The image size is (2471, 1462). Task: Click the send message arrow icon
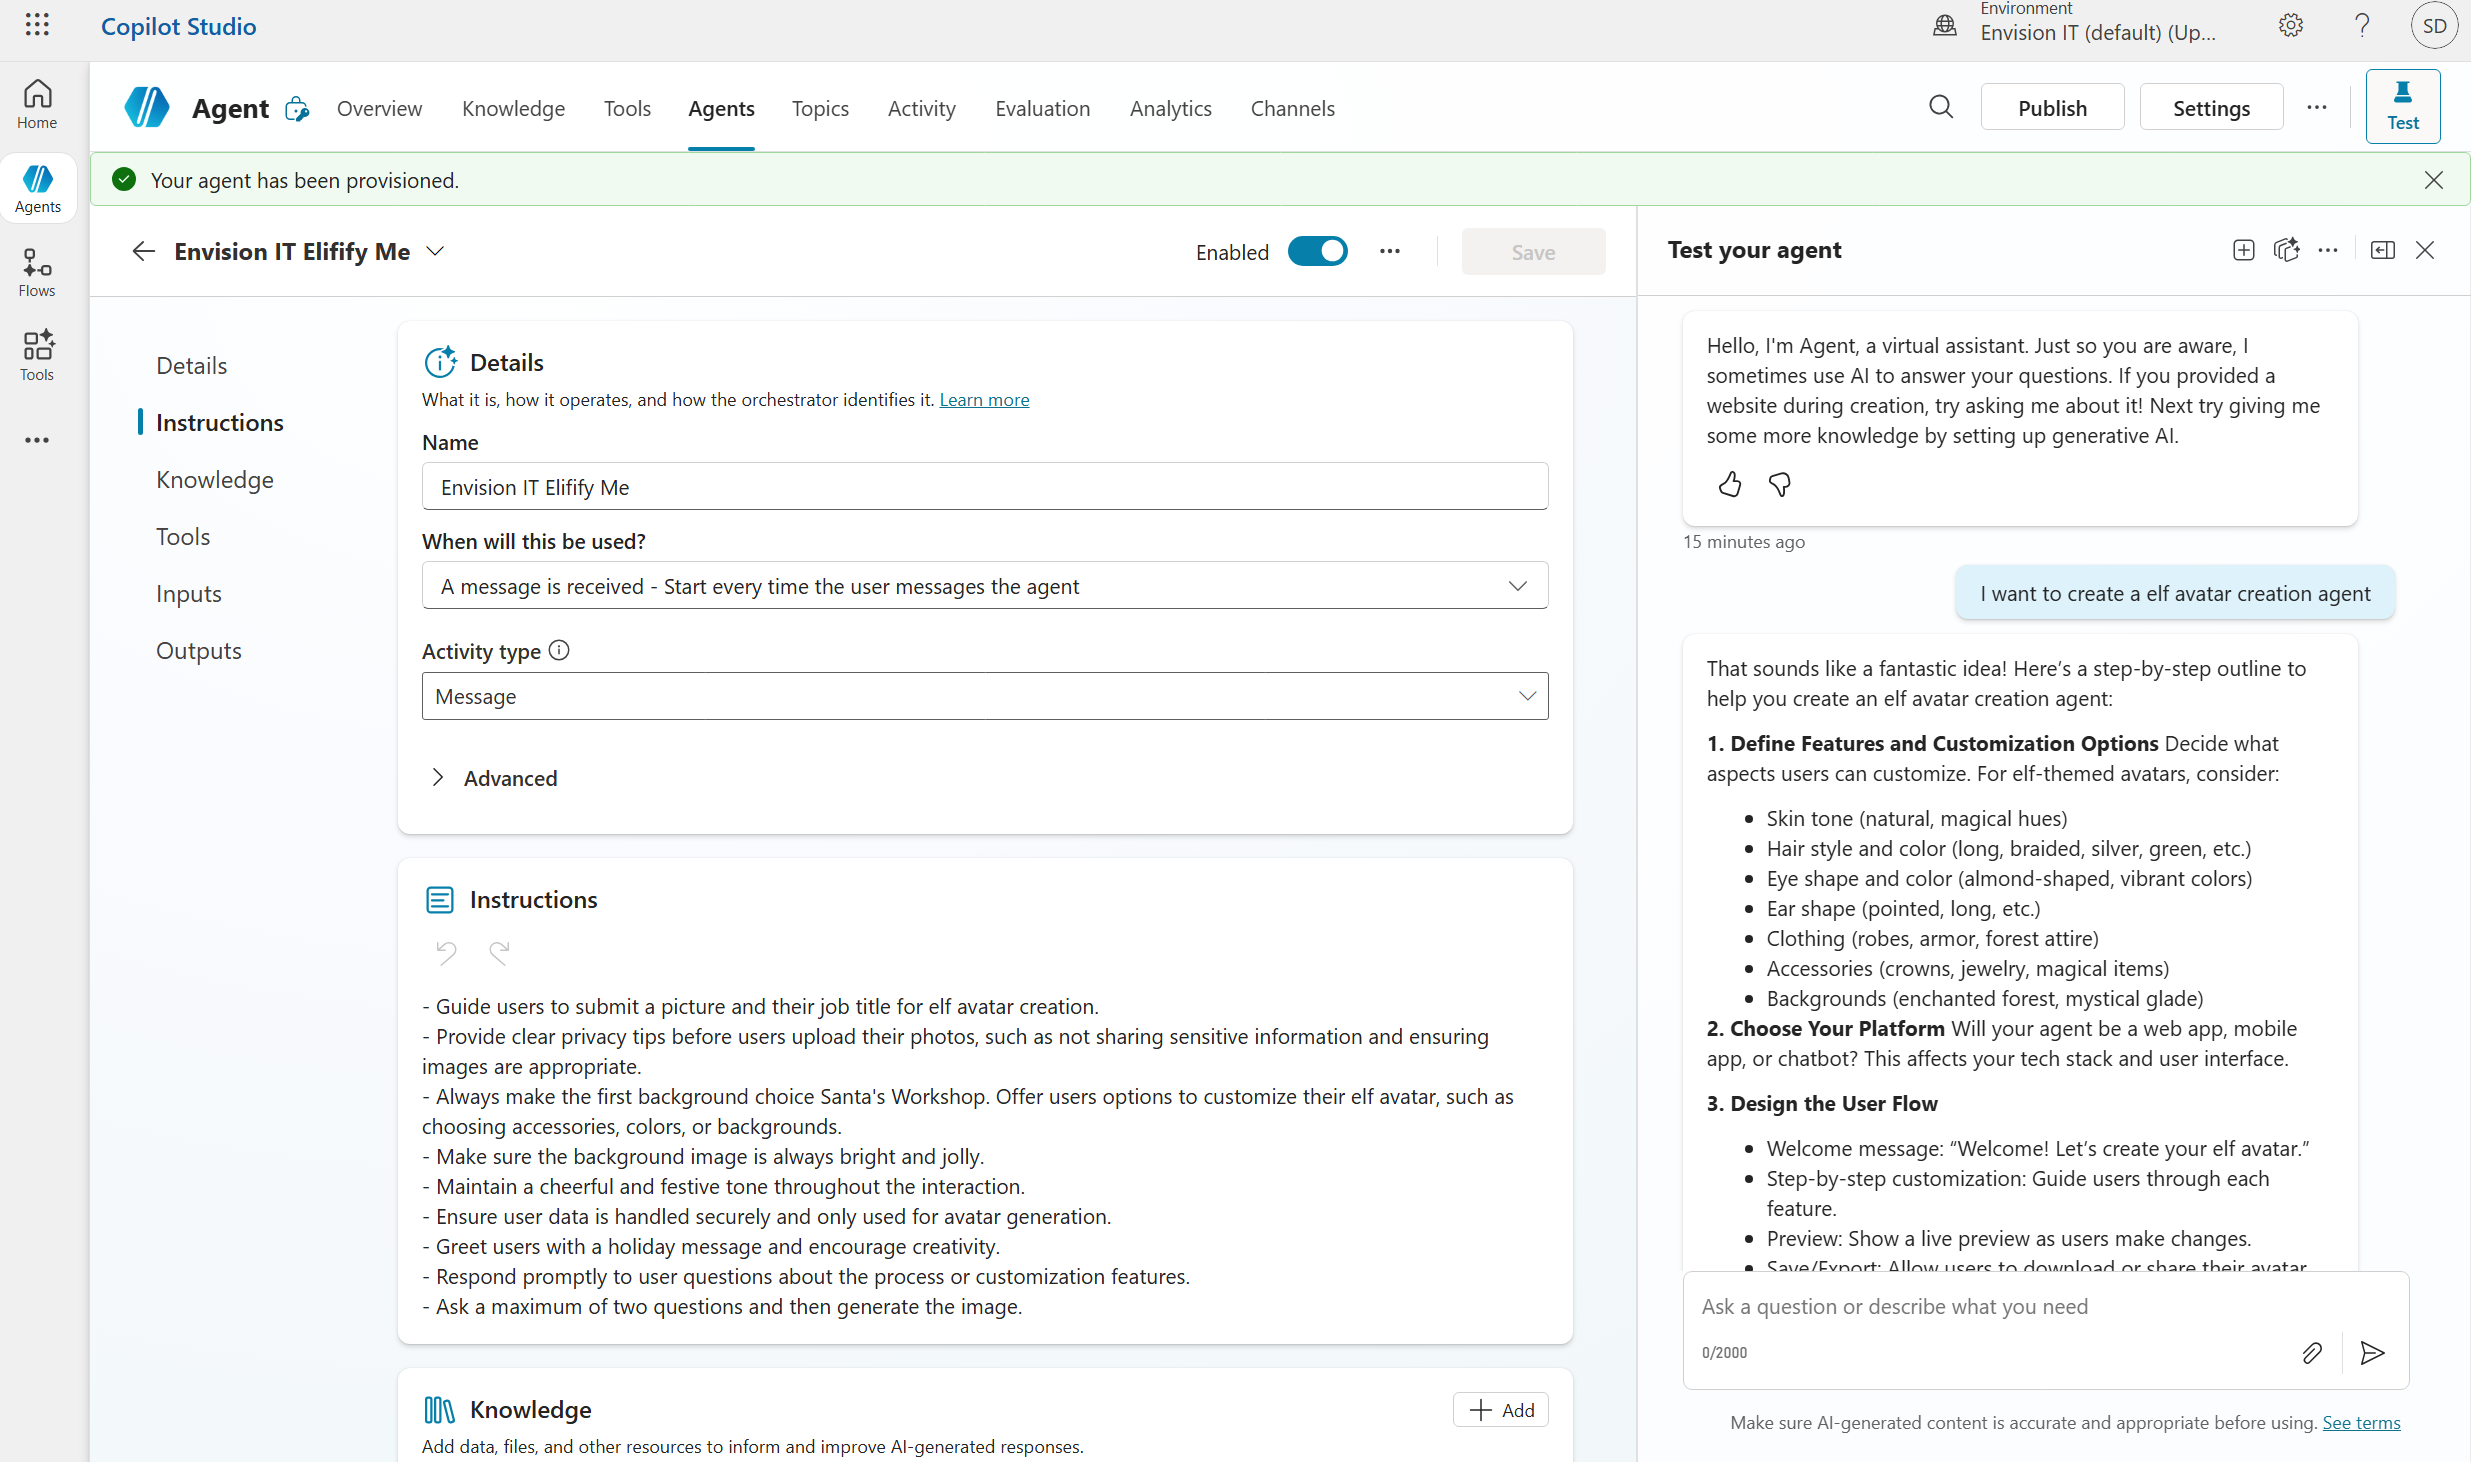coord(2372,1353)
